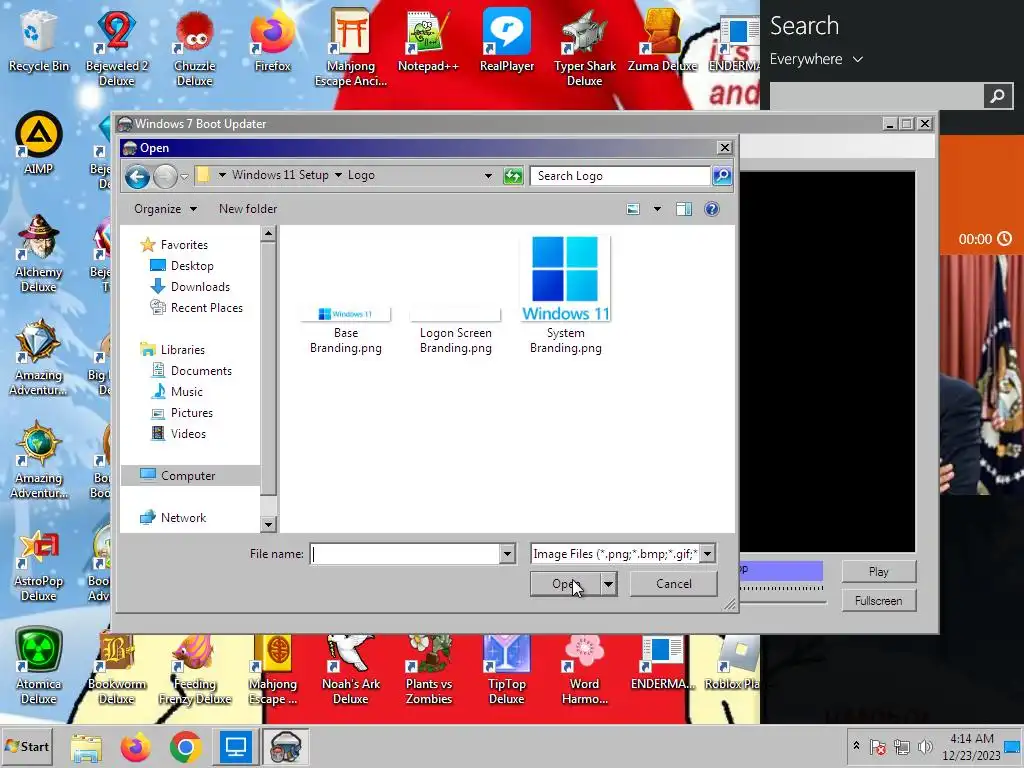
Task: Click the Search panel magnifier button
Action: point(998,96)
